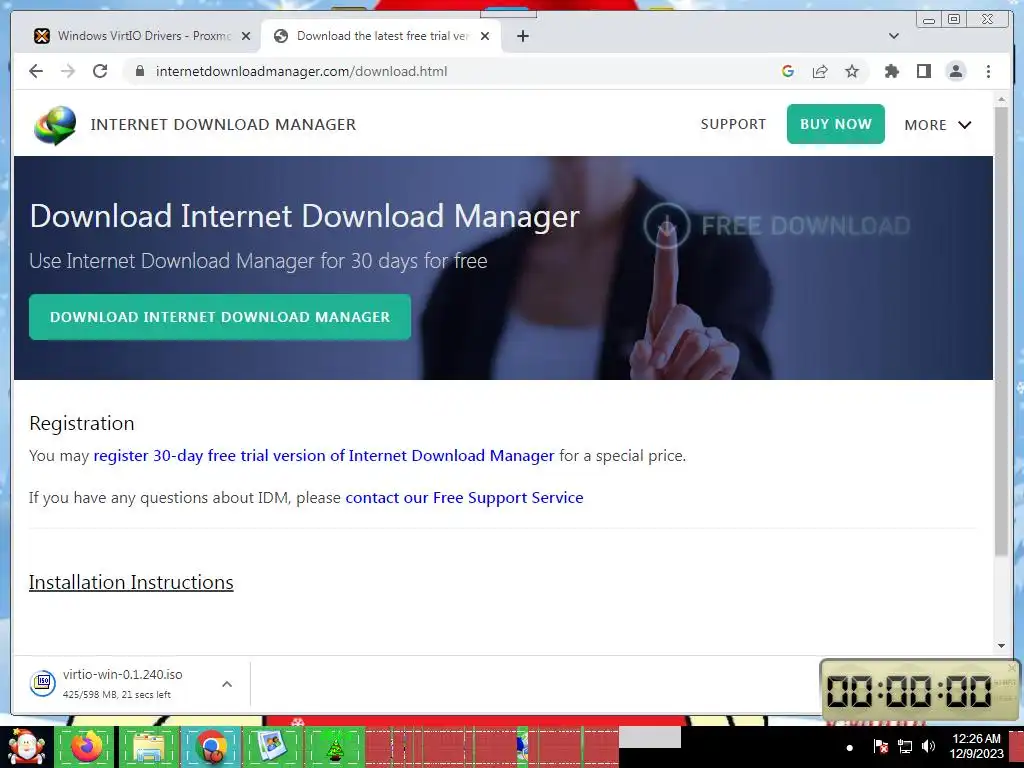This screenshot has height=768, width=1024.
Task: Click the network tray icon
Action: point(905,746)
